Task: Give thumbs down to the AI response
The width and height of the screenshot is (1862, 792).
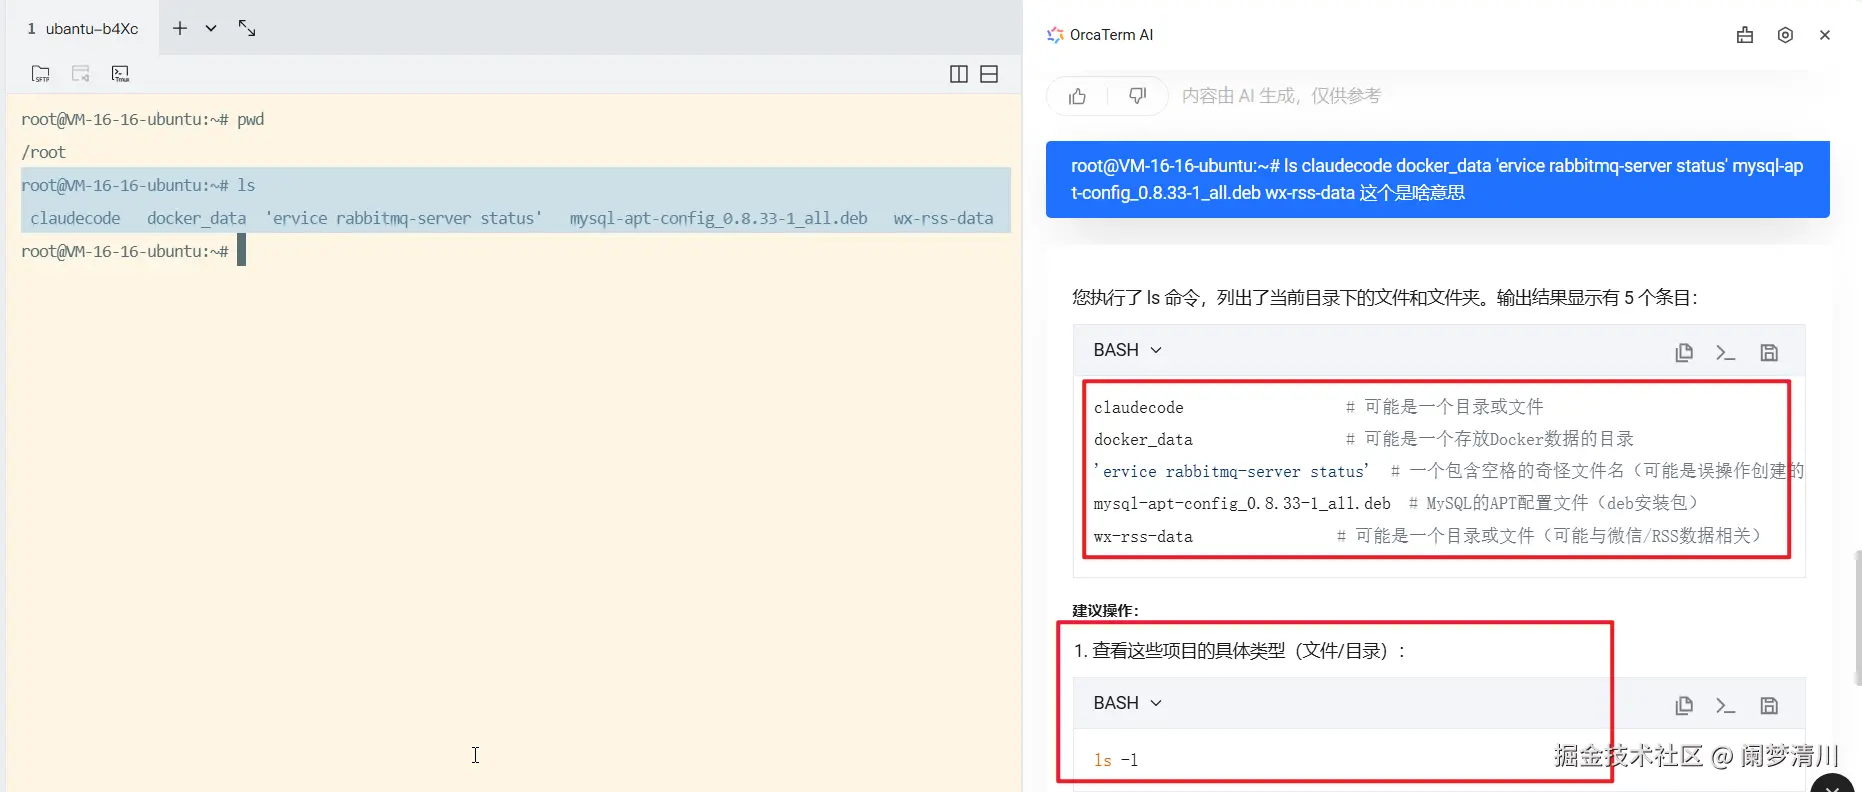Action: [x=1137, y=96]
